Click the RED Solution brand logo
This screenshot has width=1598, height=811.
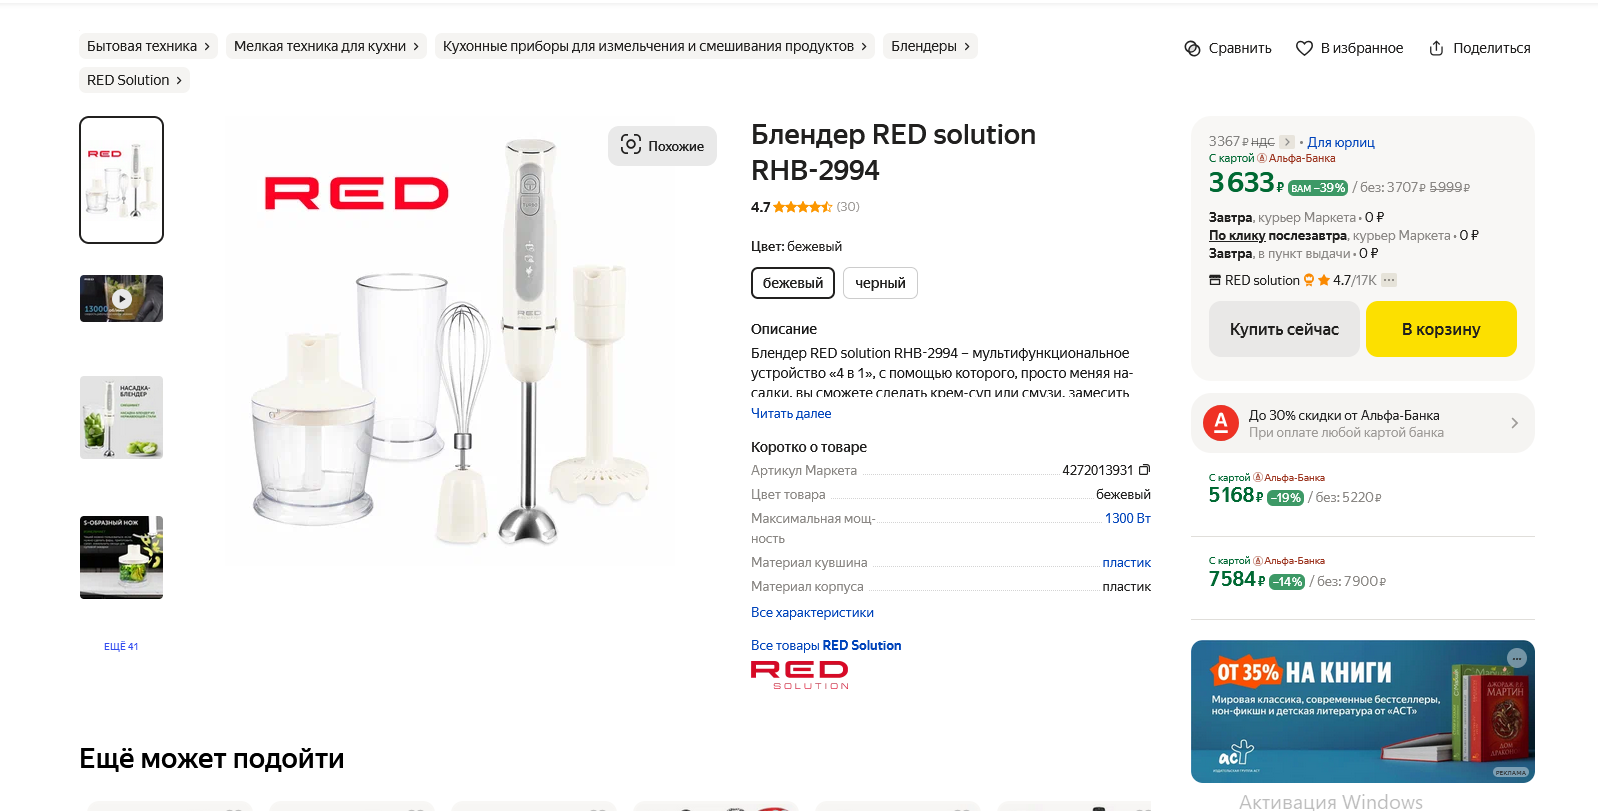800,674
